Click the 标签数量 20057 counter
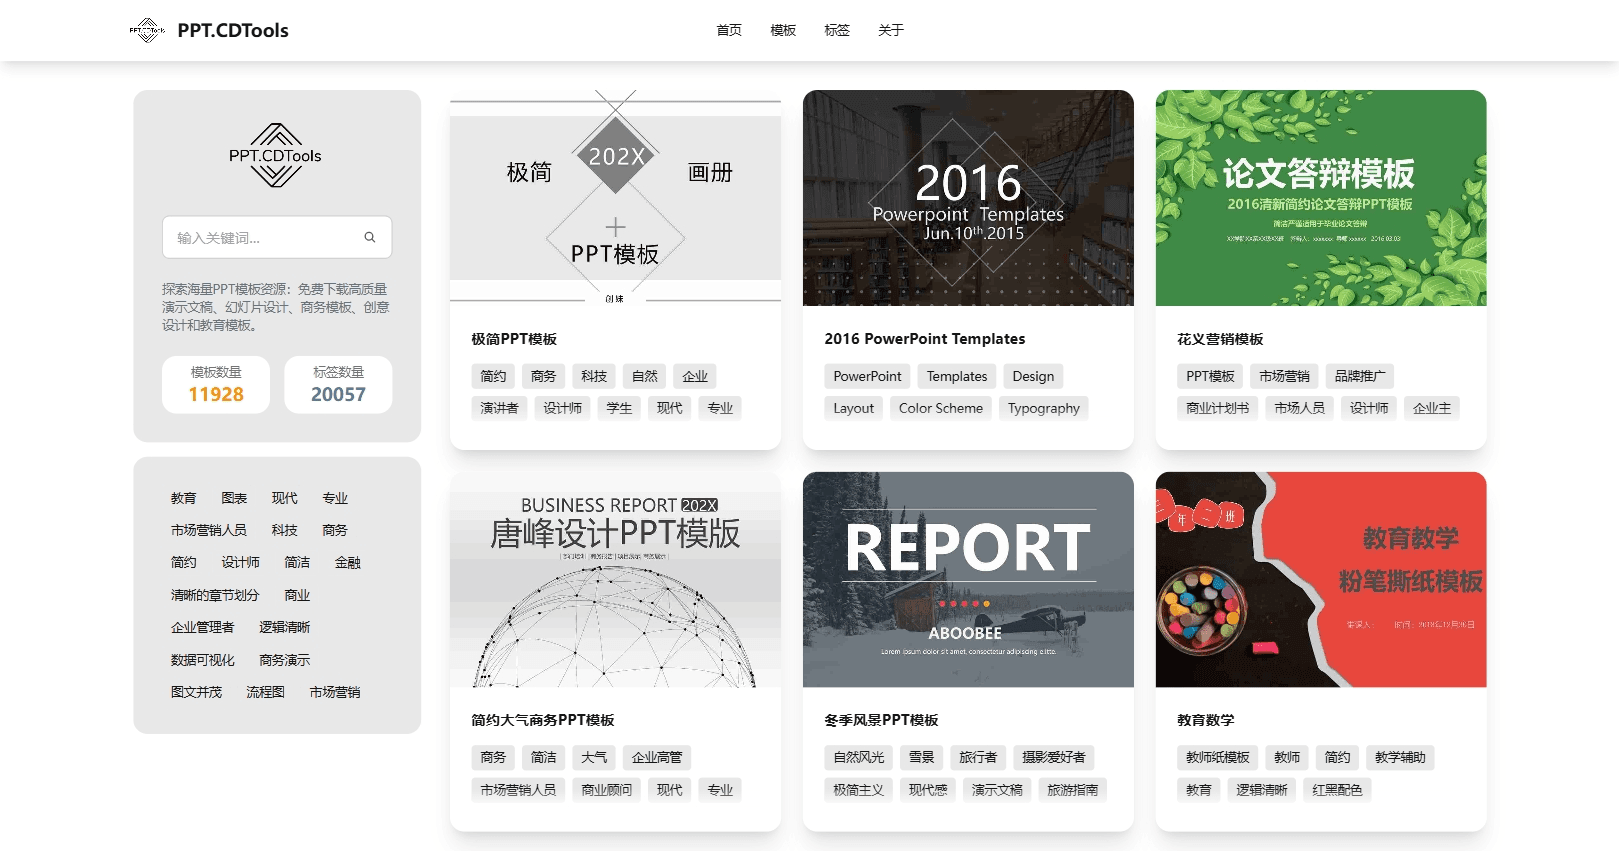This screenshot has width=1619, height=851. point(338,384)
